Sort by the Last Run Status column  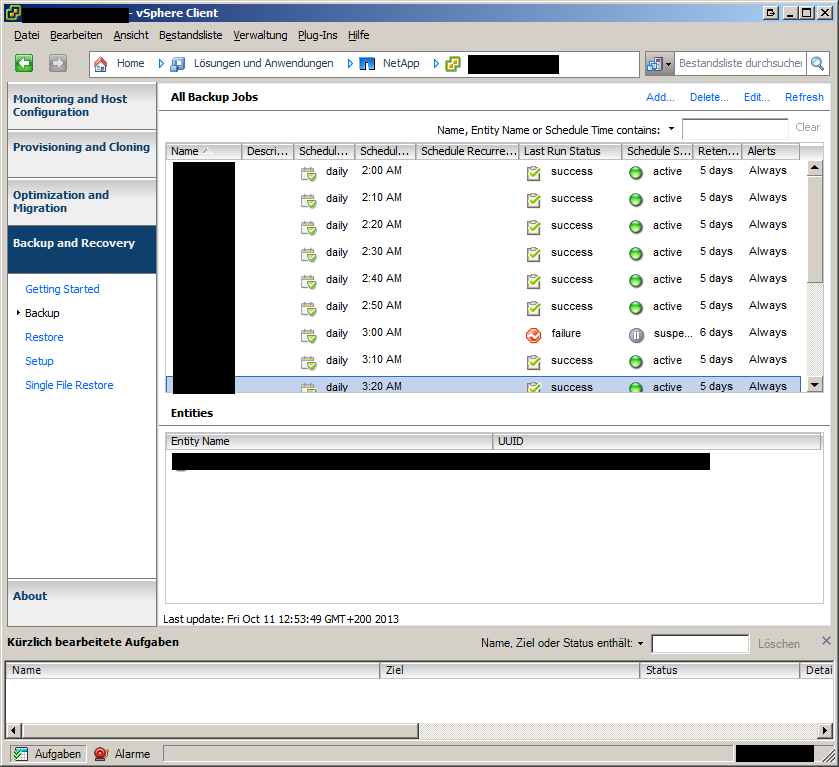tap(570, 151)
